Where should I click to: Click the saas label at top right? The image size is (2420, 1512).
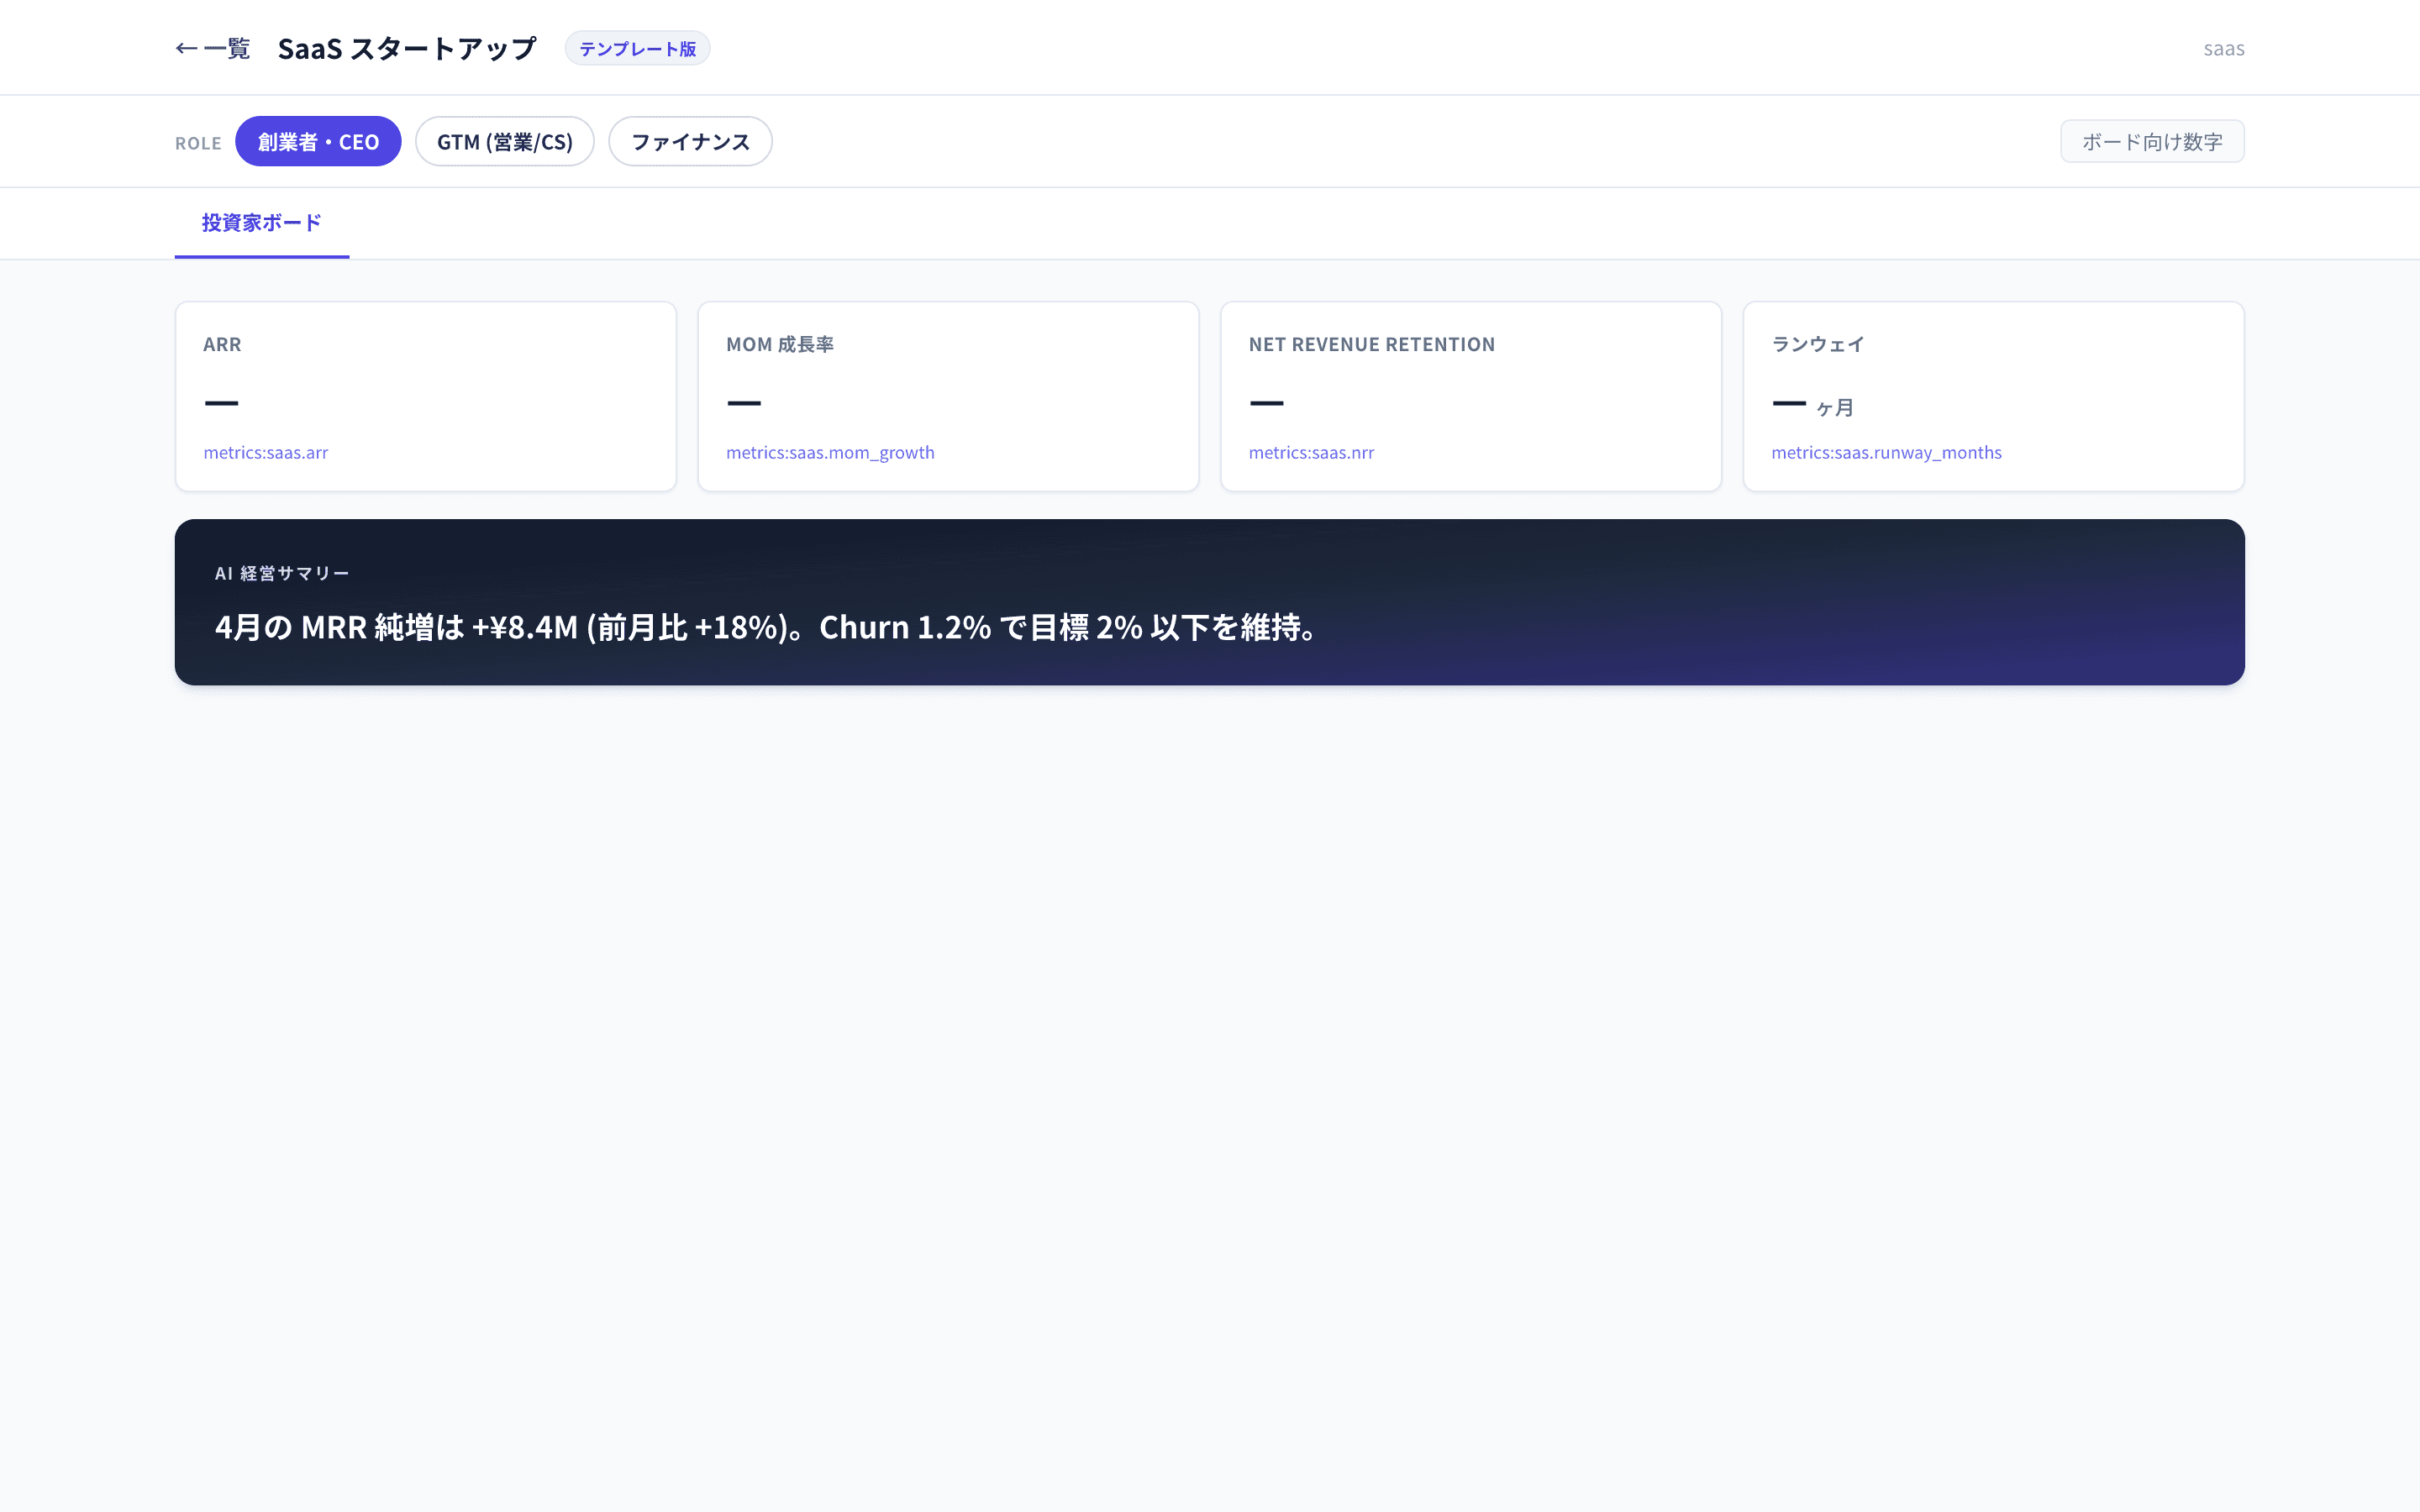pos(2223,48)
